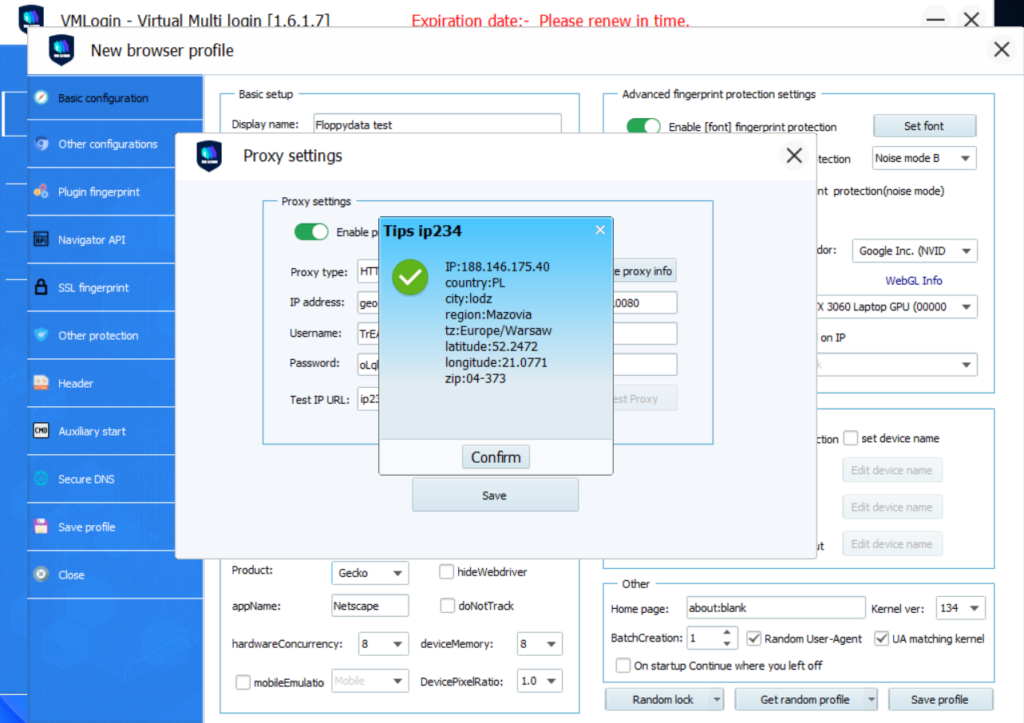
Task: Click the SSL fingerprint lock icon
Action: click(41, 287)
